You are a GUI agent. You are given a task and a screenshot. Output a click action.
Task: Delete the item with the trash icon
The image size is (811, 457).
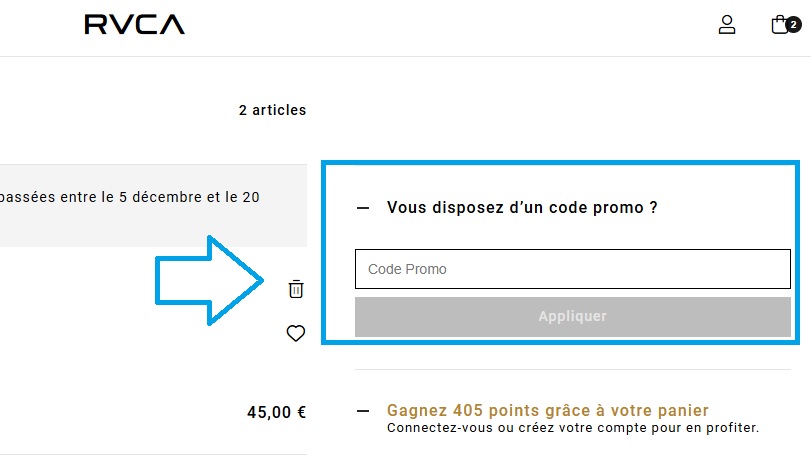296,289
